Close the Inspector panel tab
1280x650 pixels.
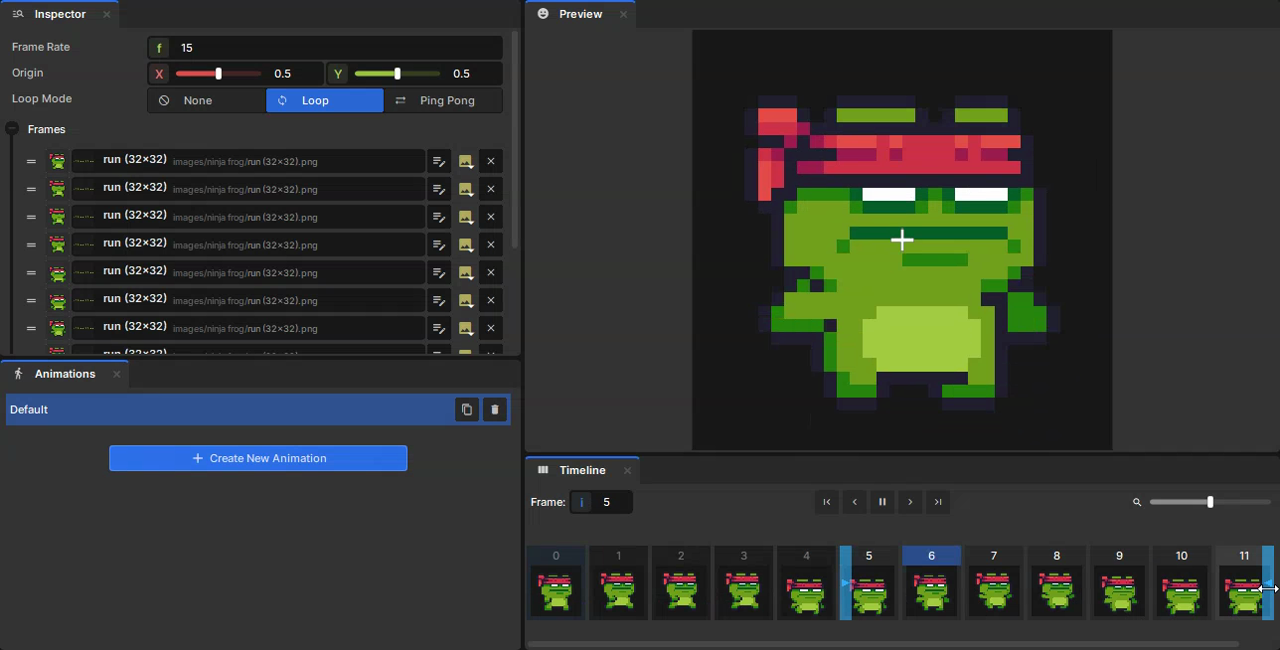pos(107,14)
